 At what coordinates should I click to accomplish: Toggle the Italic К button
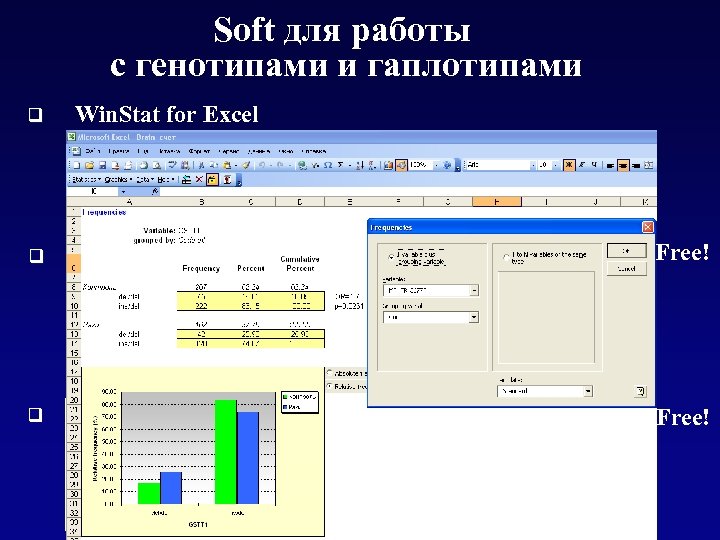coord(582,165)
